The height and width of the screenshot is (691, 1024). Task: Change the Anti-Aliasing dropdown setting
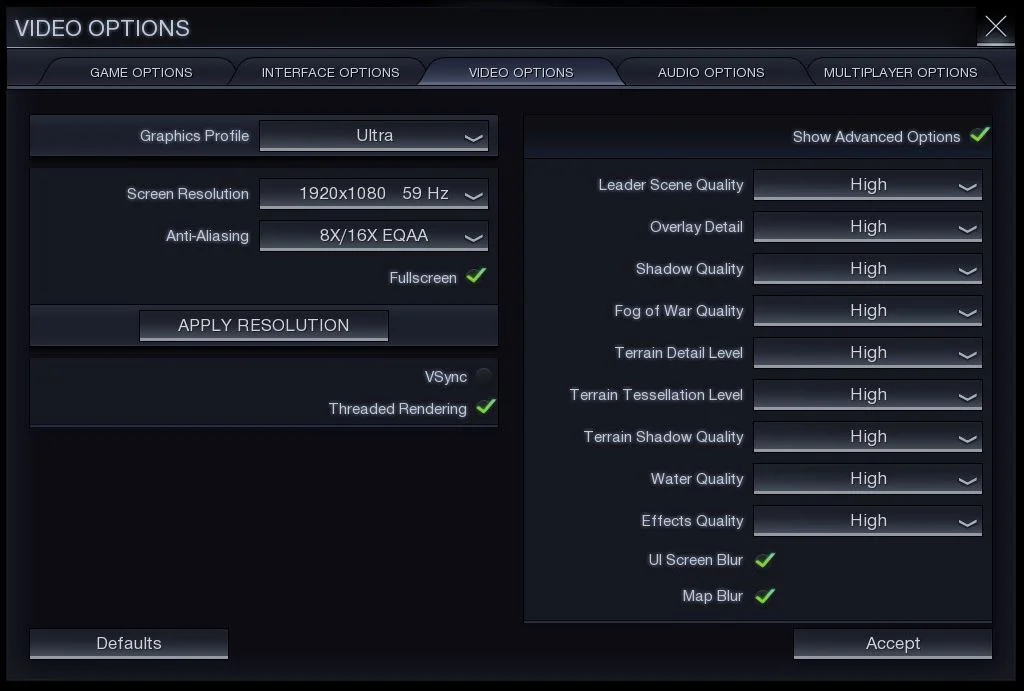click(x=374, y=236)
